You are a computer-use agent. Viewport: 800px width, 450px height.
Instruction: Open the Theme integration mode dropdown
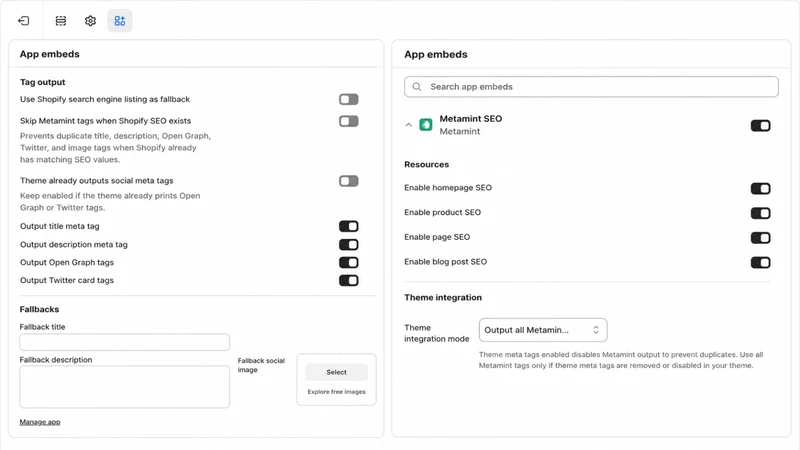543,330
